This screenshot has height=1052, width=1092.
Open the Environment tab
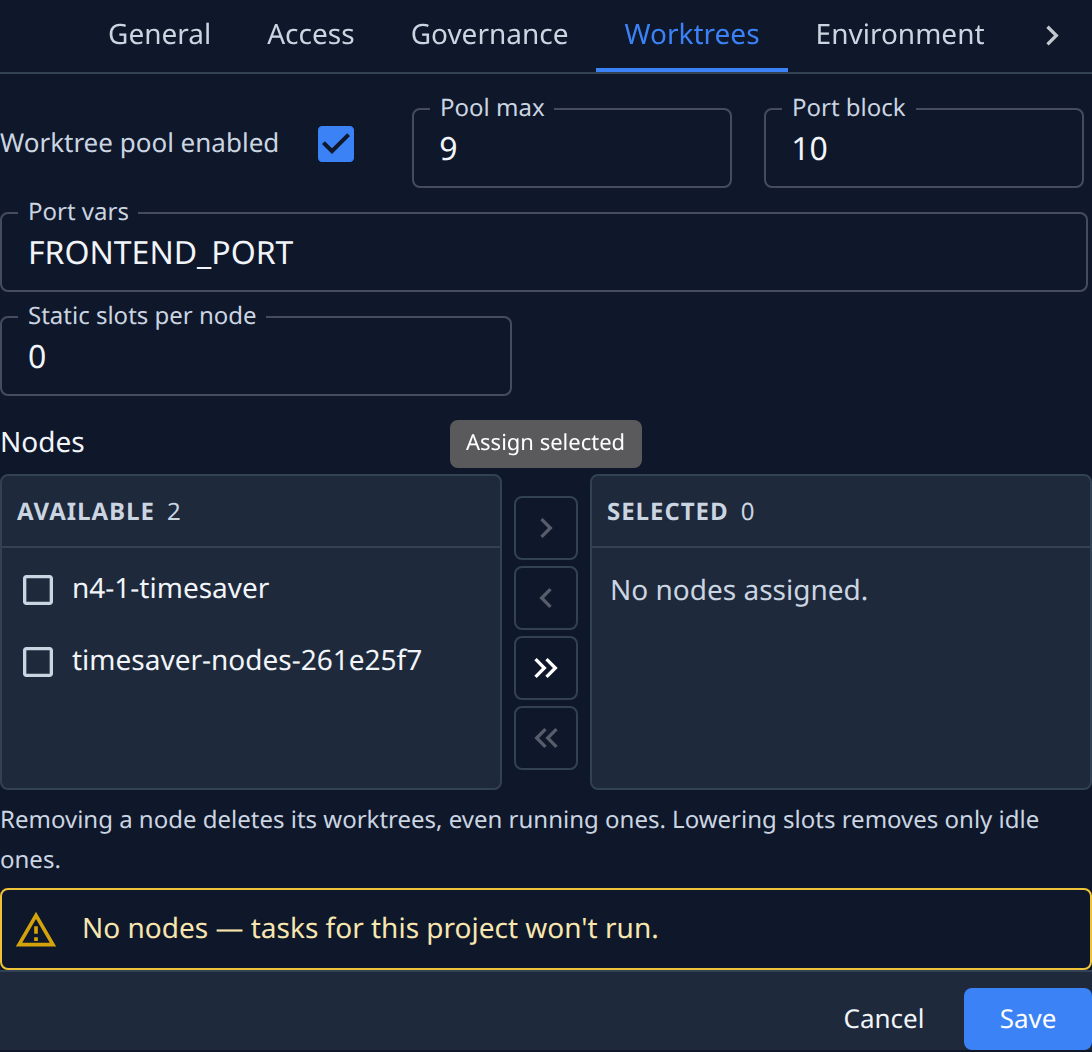[x=900, y=34]
